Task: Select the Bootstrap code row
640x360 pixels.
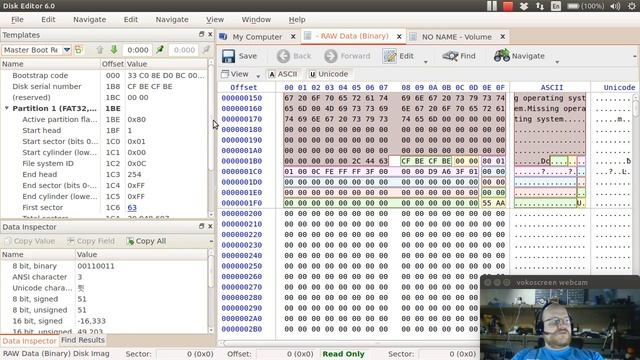Action: pos(104,76)
